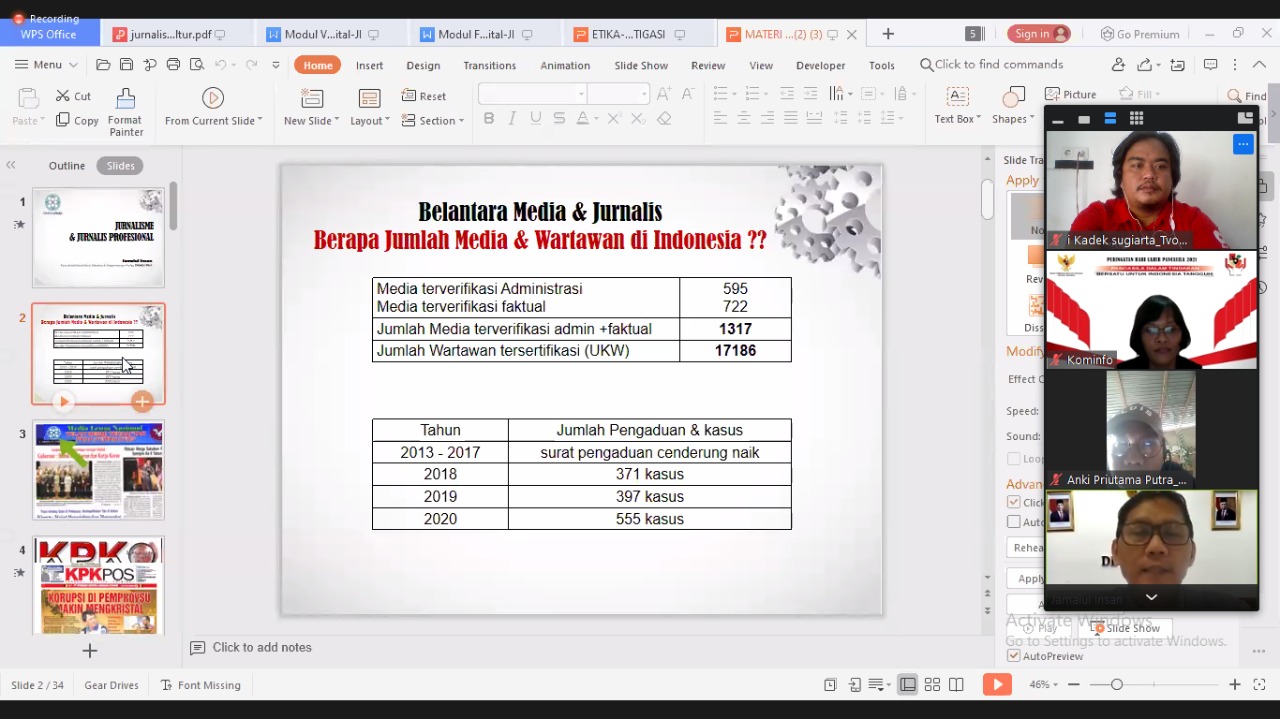Open the Section dropdown
Image resolution: width=1280 pixels, height=719 pixels.
pyautogui.click(x=433, y=120)
